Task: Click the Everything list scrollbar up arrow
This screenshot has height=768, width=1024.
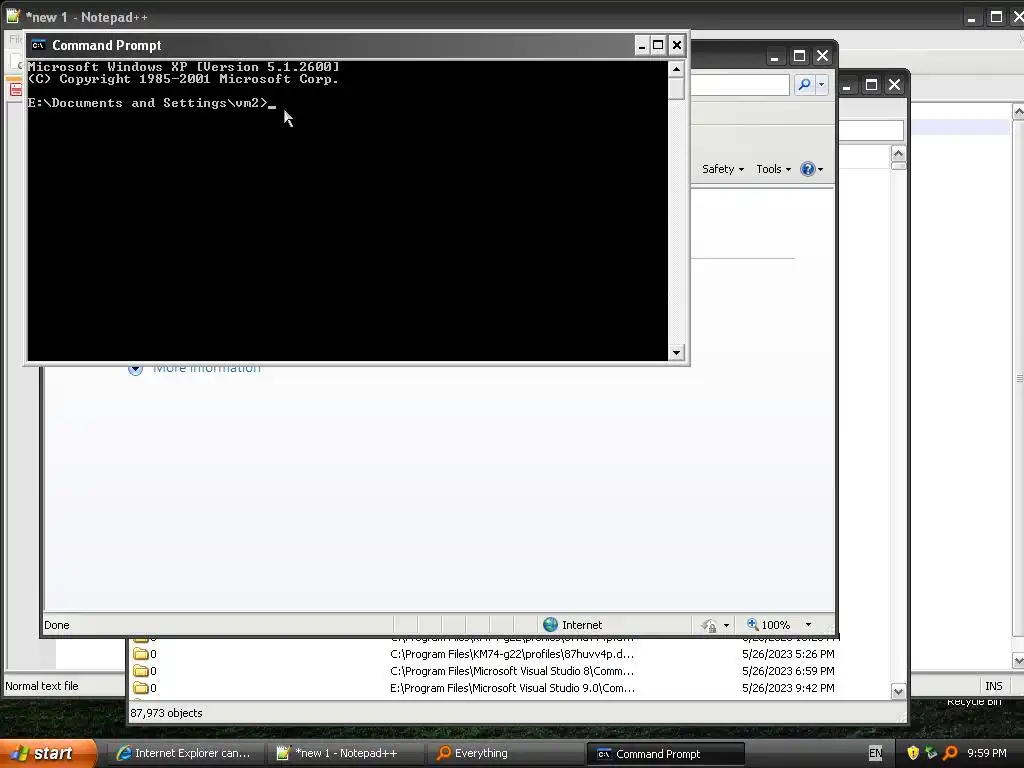Action: click(x=898, y=154)
